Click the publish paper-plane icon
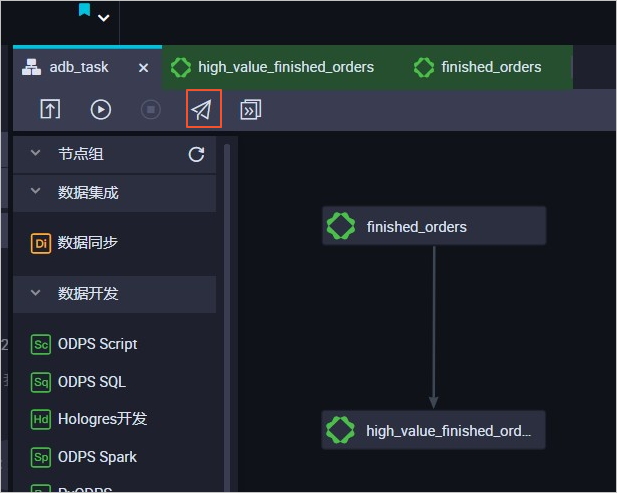Image resolution: width=617 pixels, height=493 pixels. (201, 110)
